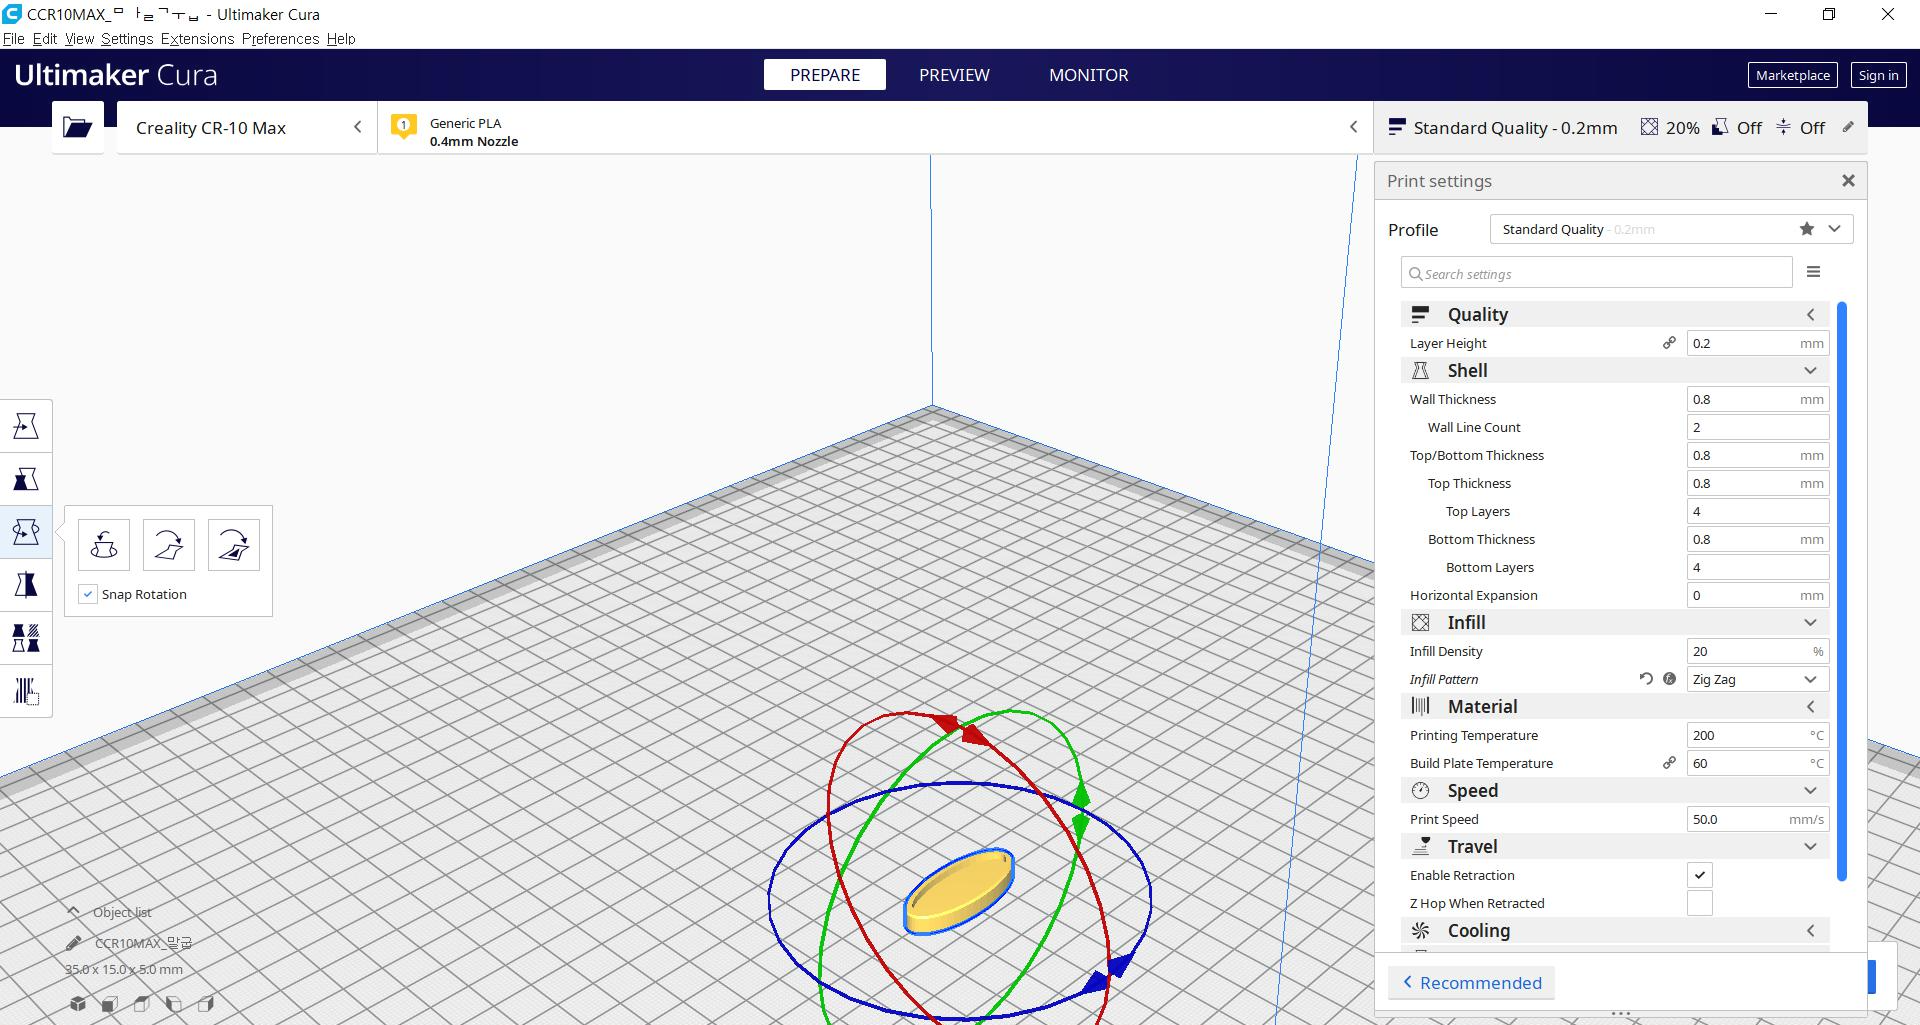
Task: Select the Mirror tool in left toolbar
Action: point(26,585)
